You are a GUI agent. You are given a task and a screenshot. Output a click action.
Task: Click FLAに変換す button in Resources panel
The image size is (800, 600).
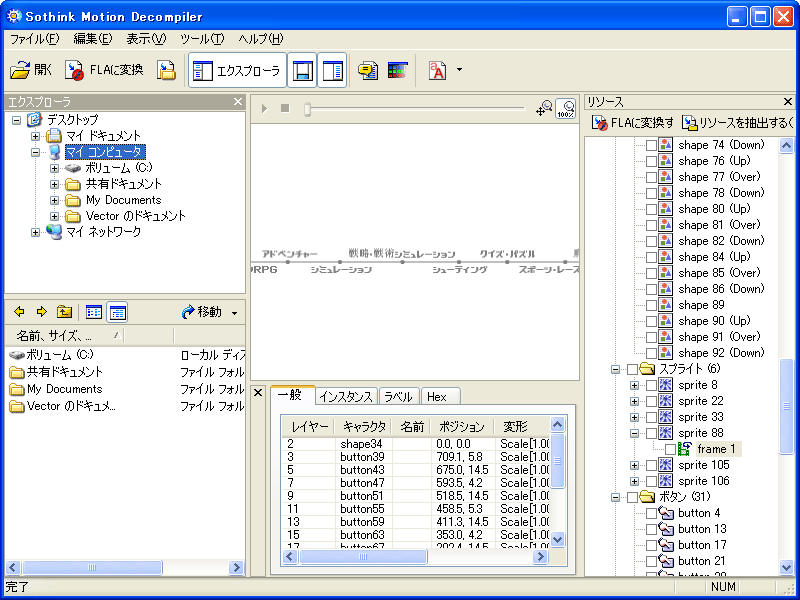[x=633, y=123]
